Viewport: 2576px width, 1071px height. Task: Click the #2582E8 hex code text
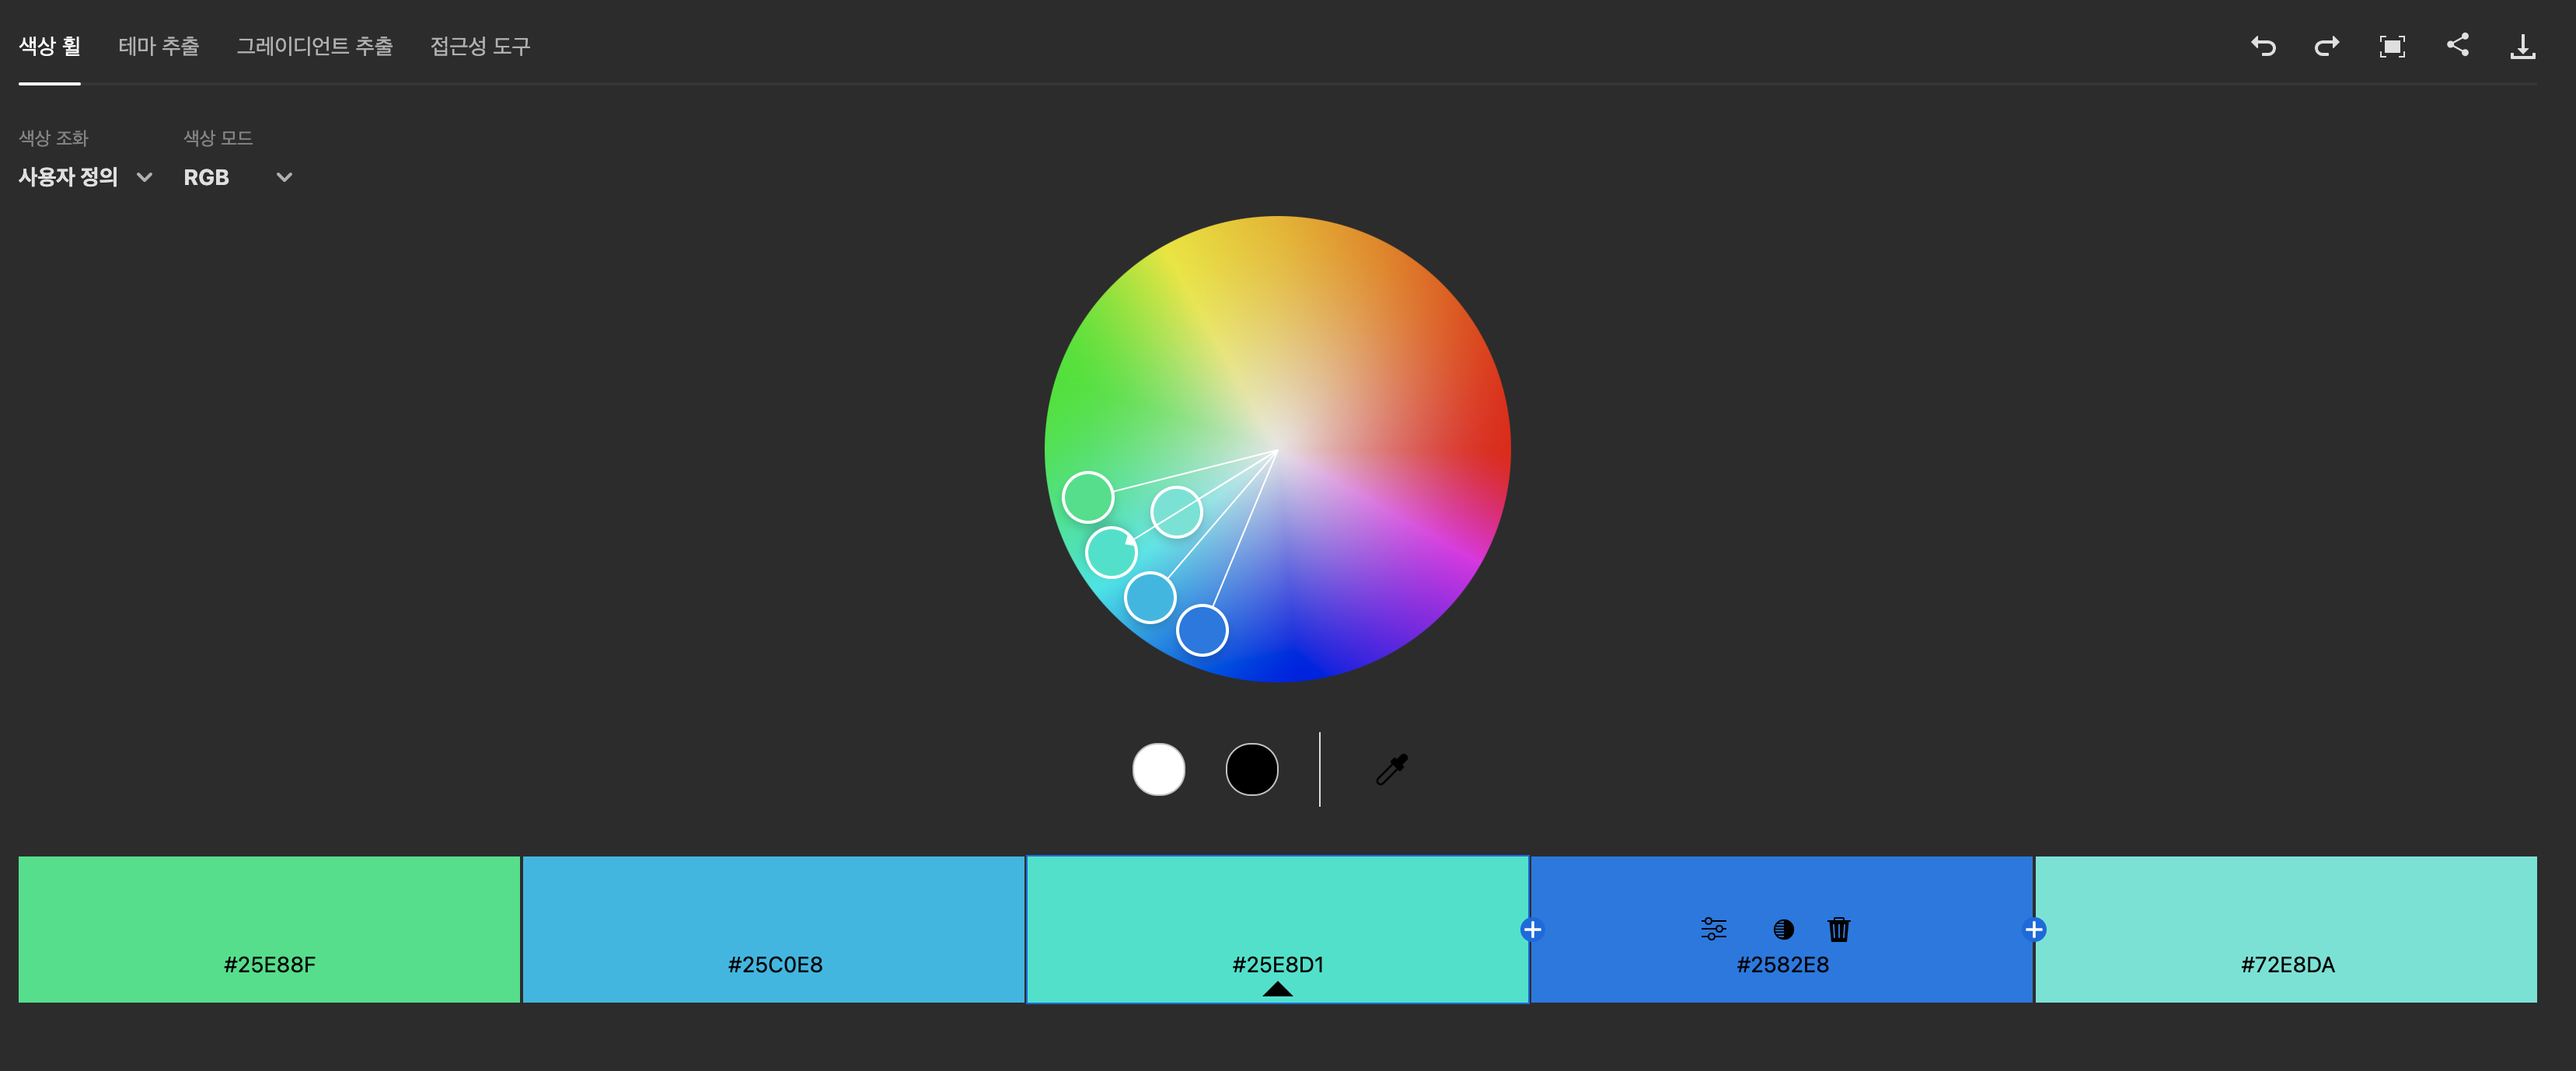point(1782,964)
